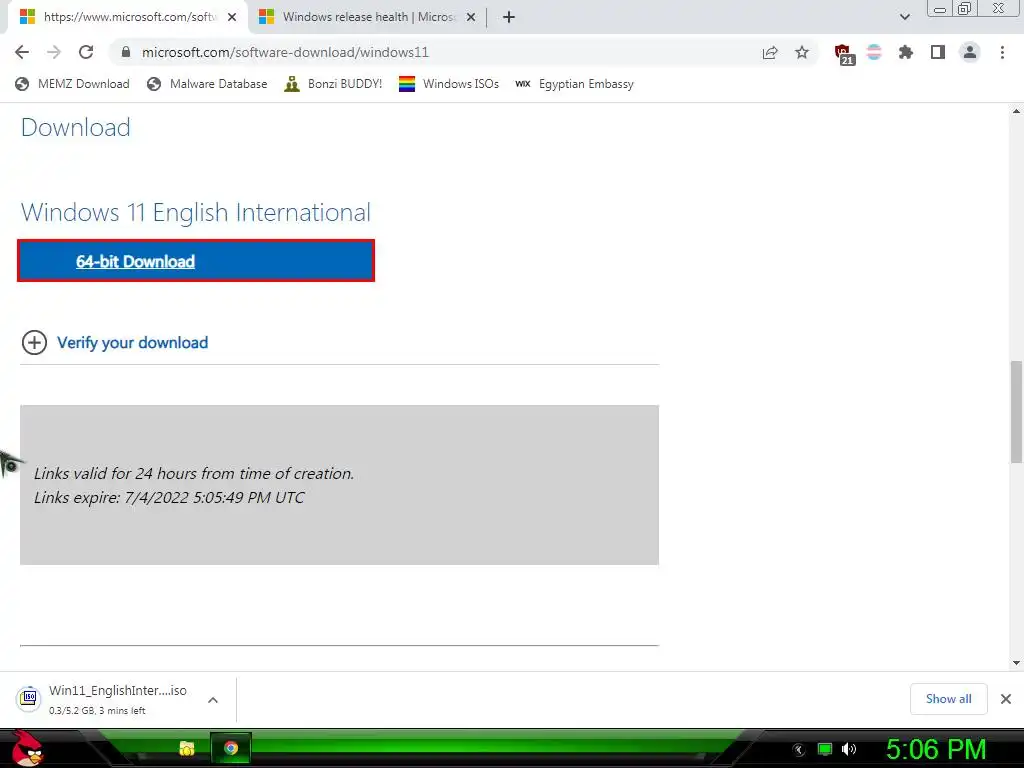Open the Extensions puzzle menu

click(x=906, y=52)
